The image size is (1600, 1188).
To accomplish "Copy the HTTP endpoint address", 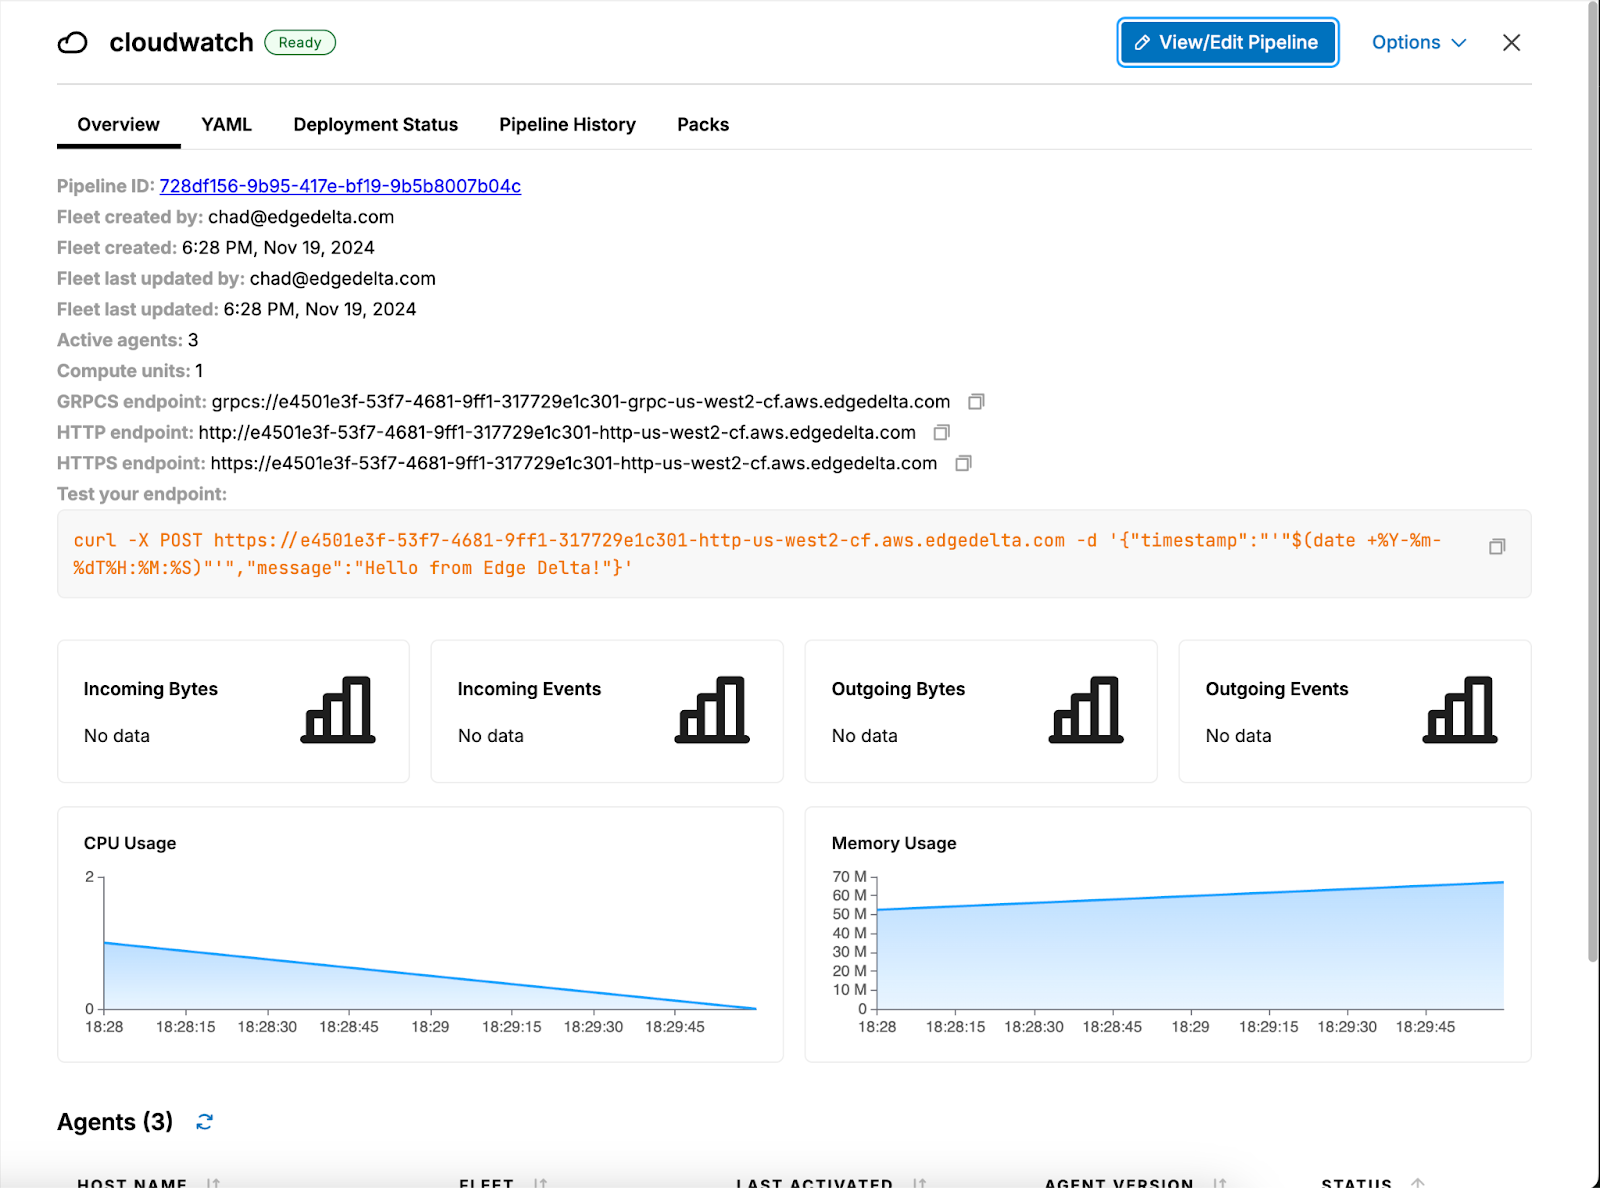I will (x=941, y=433).
